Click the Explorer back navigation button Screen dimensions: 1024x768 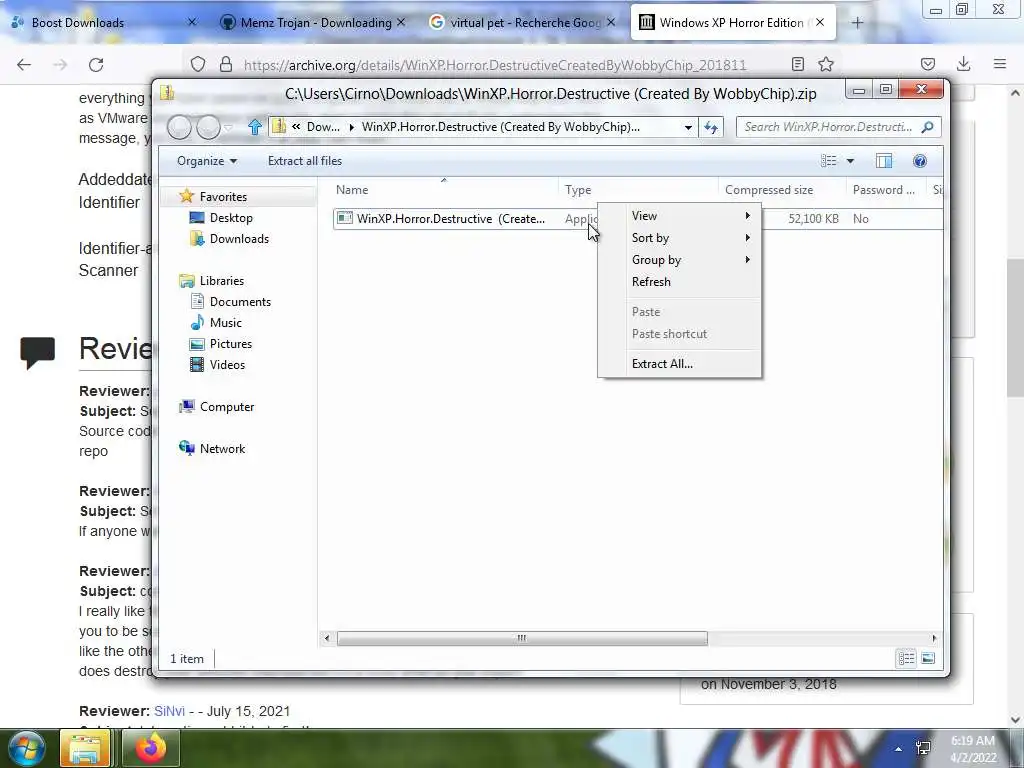coord(179,127)
